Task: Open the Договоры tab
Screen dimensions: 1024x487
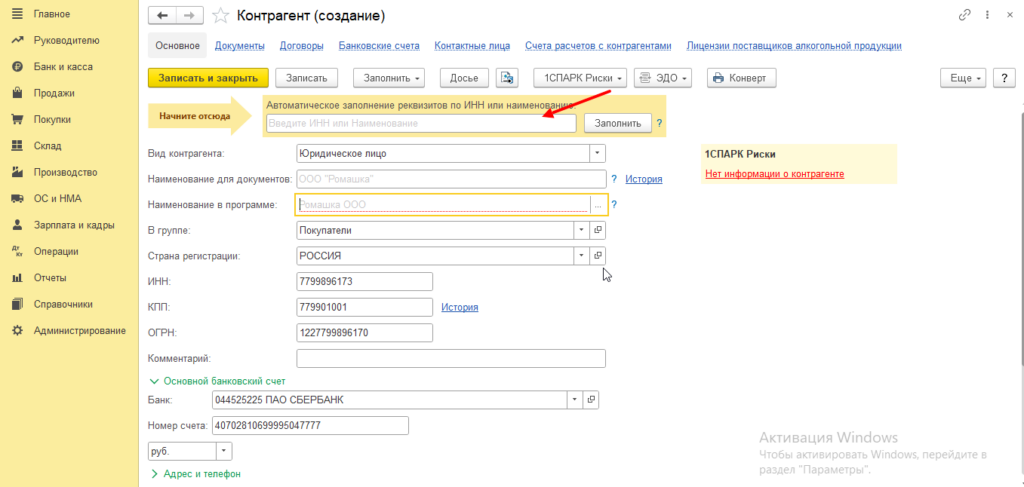Action: pyautogui.click(x=301, y=46)
